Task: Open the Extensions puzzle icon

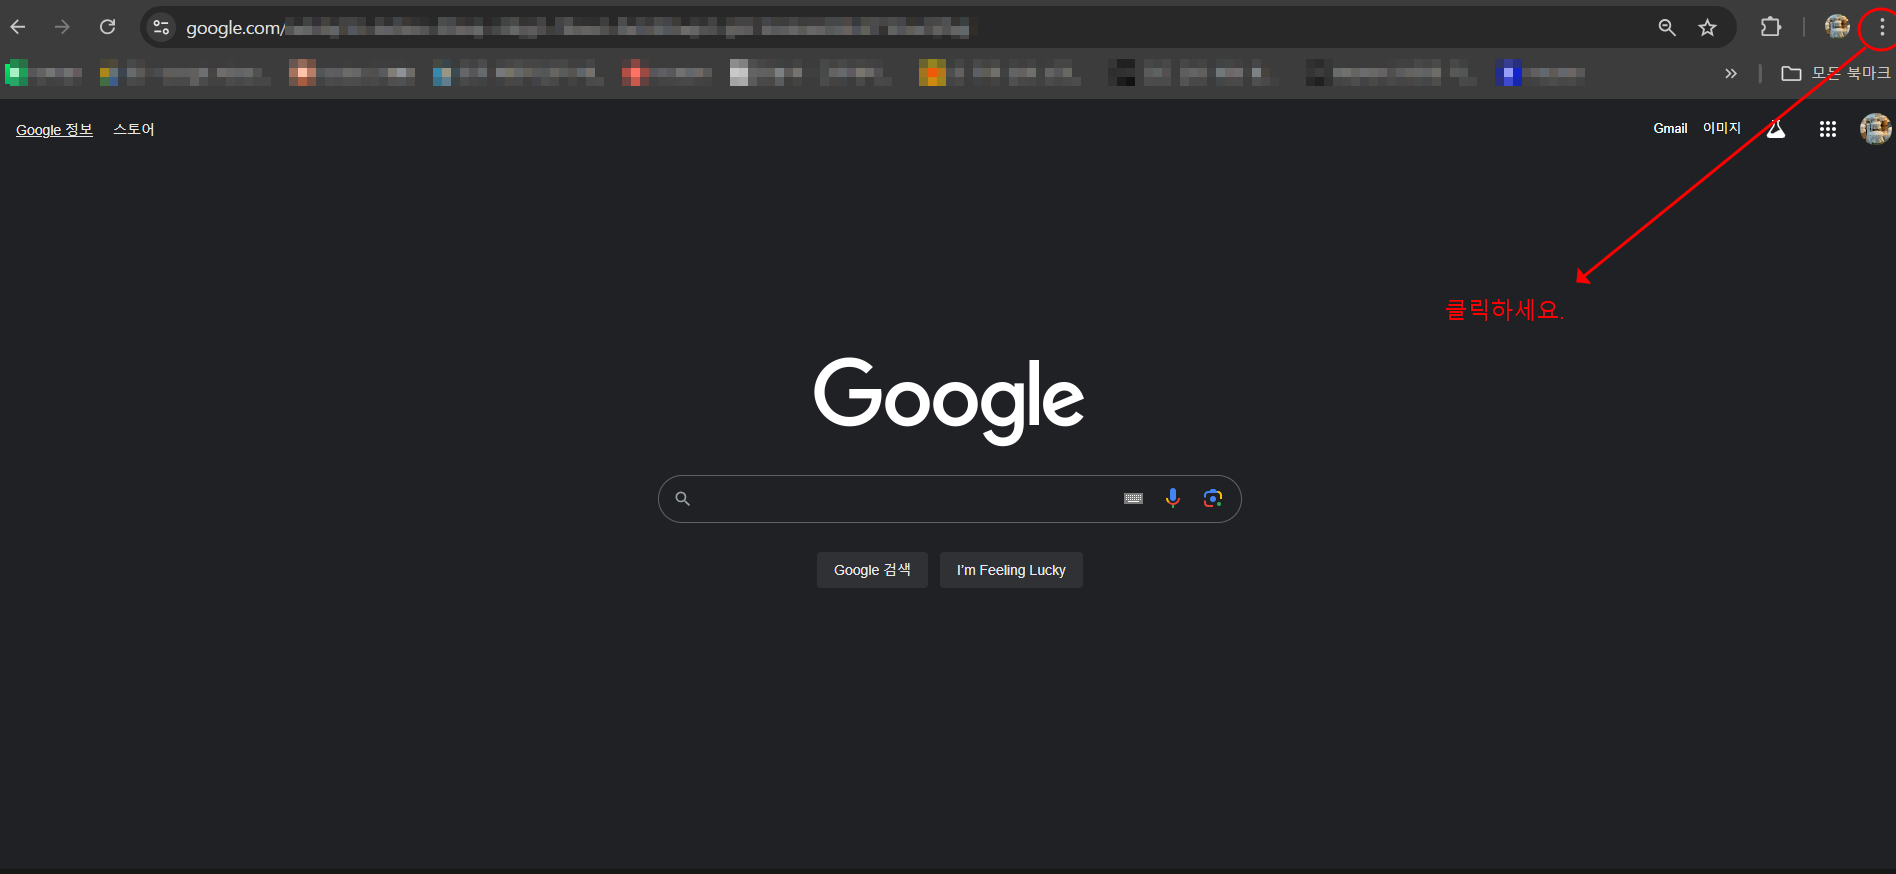Action: [x=1771, y=27]
